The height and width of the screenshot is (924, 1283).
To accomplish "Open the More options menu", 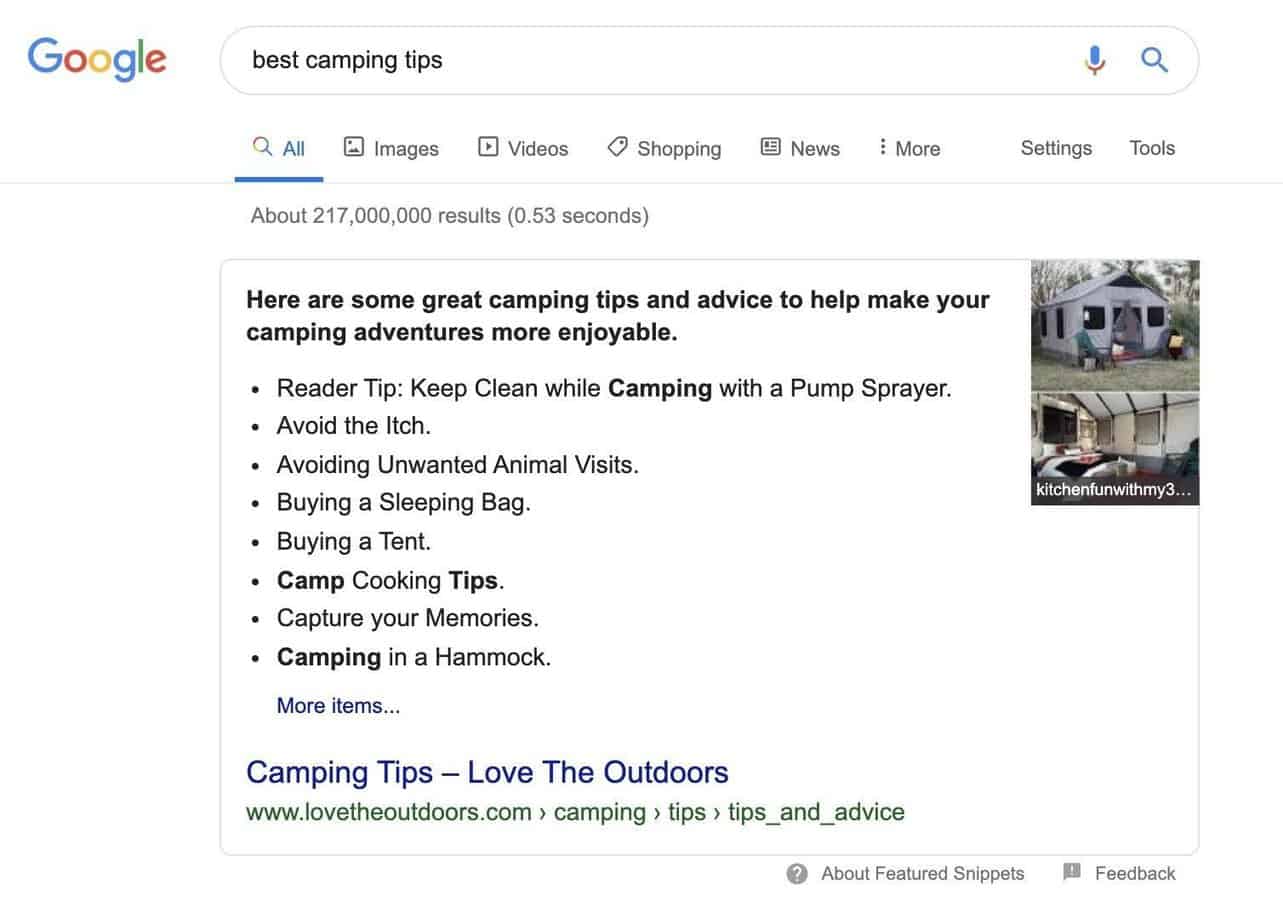I will coord(908,149).
